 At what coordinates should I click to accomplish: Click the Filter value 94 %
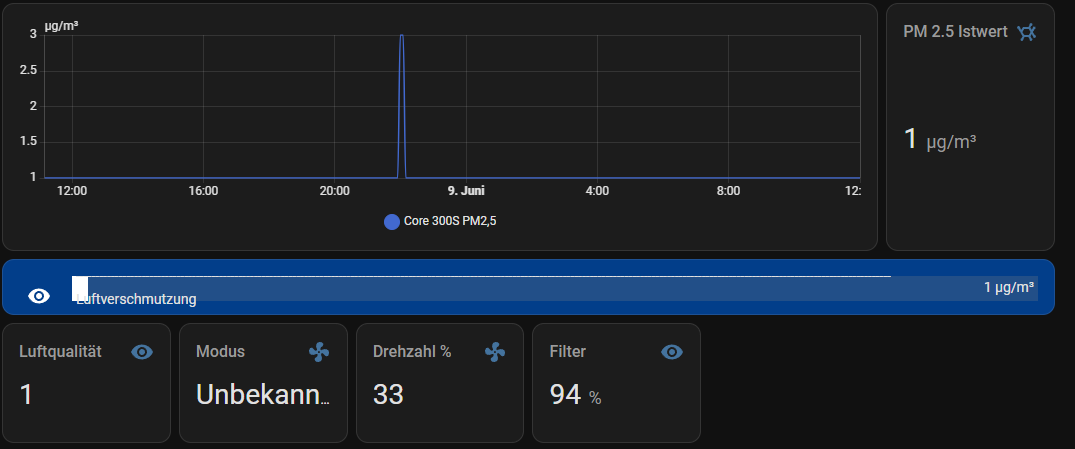(575, 396)
